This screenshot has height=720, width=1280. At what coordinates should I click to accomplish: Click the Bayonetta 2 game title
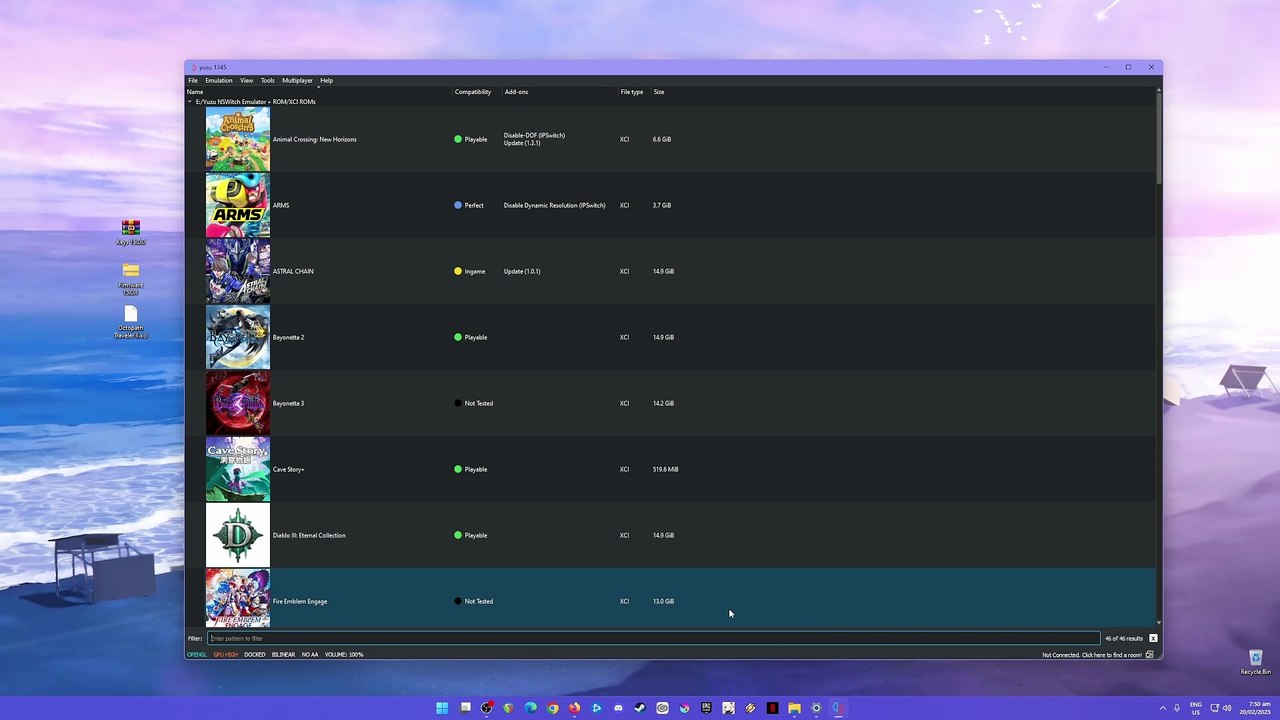(x=289, y=337)
